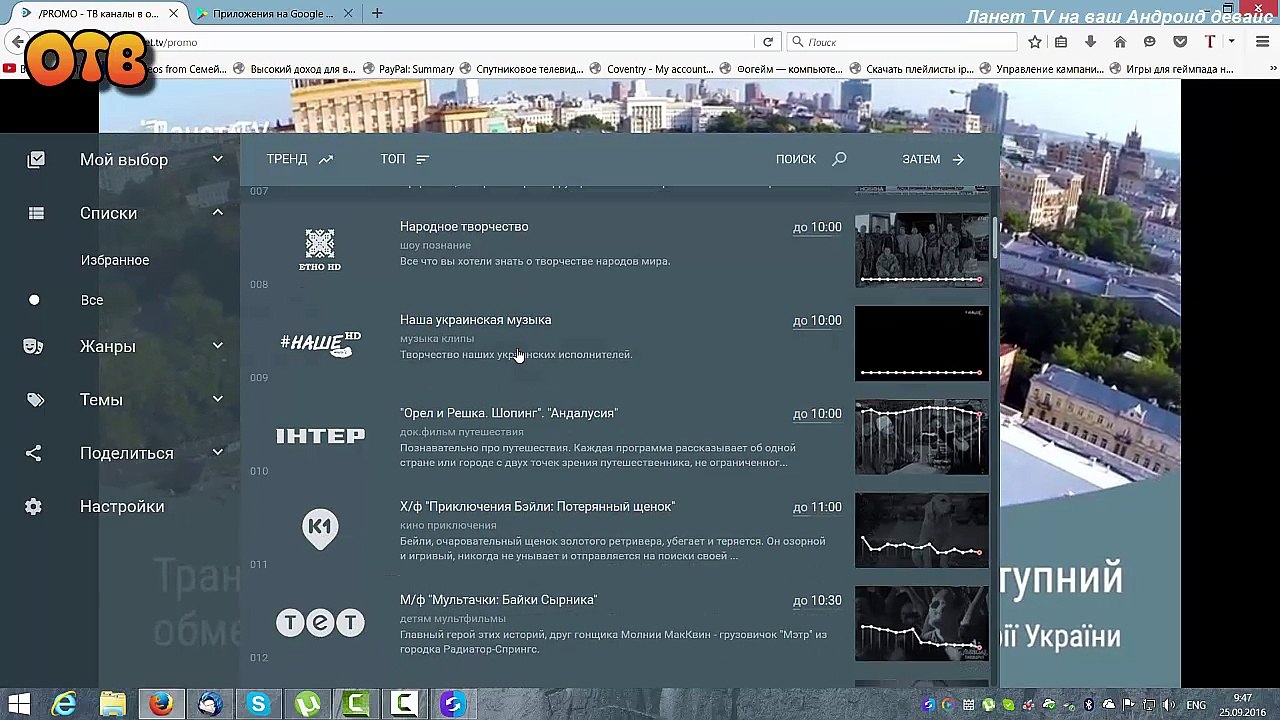Image resolution: width=1280 pixels, height=720 pixels.
Task: Open the ТЕТ channel logo
Action: click(320, 623)
